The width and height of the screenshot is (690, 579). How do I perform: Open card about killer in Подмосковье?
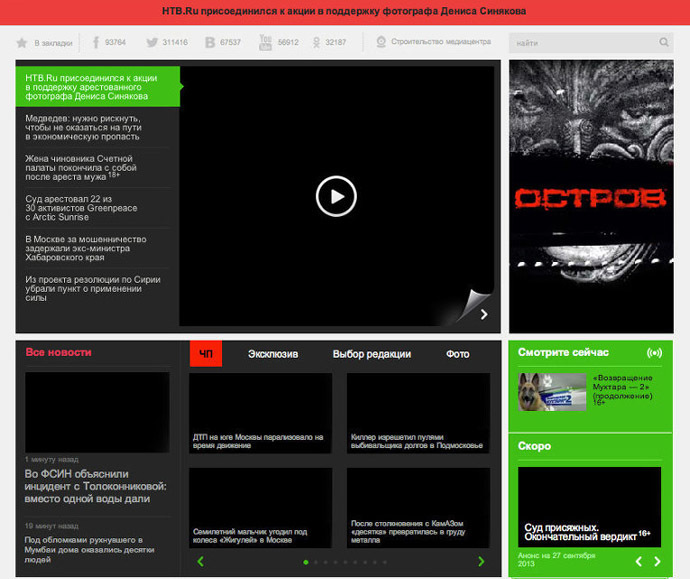[418, 413]
